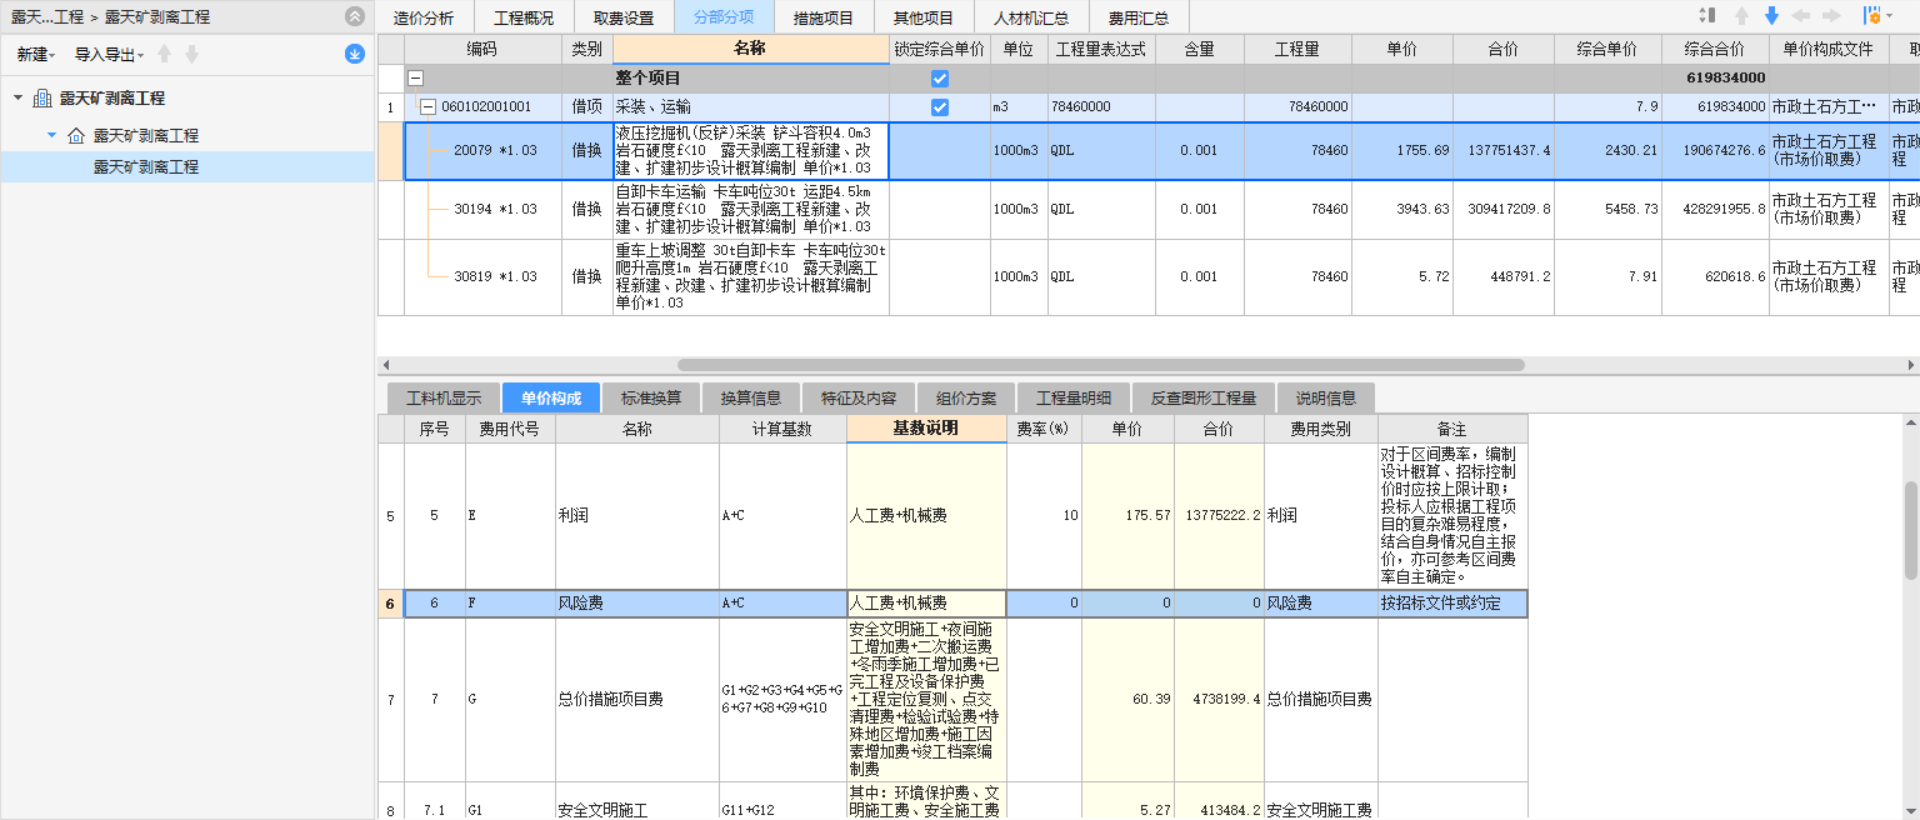Viewport: 1920px width, 820px height.
Task: Click the 费率 value 10 in 利润 row
Action: (1044, 516)
